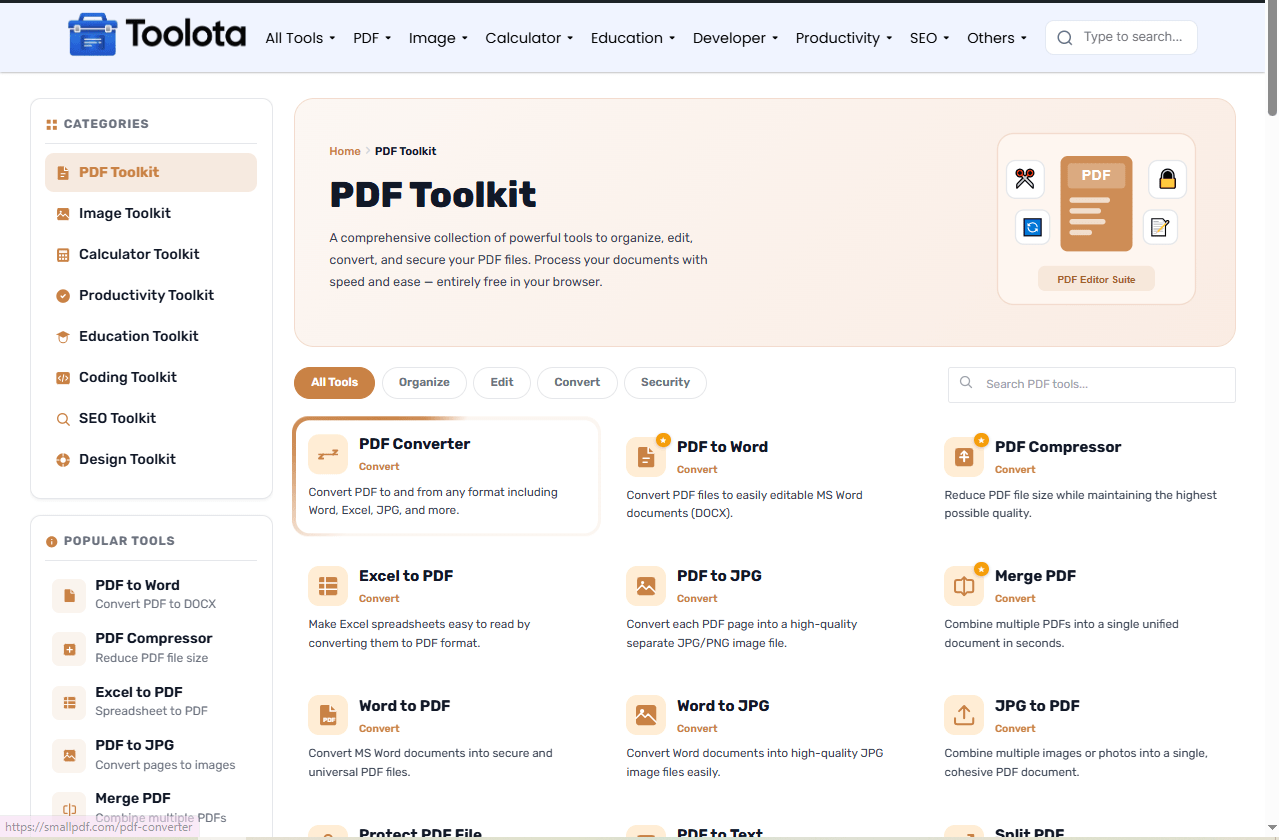Expand the Productivity navigation dropdown
This screenshot has width=1279, height=840.
click(844, 38)
